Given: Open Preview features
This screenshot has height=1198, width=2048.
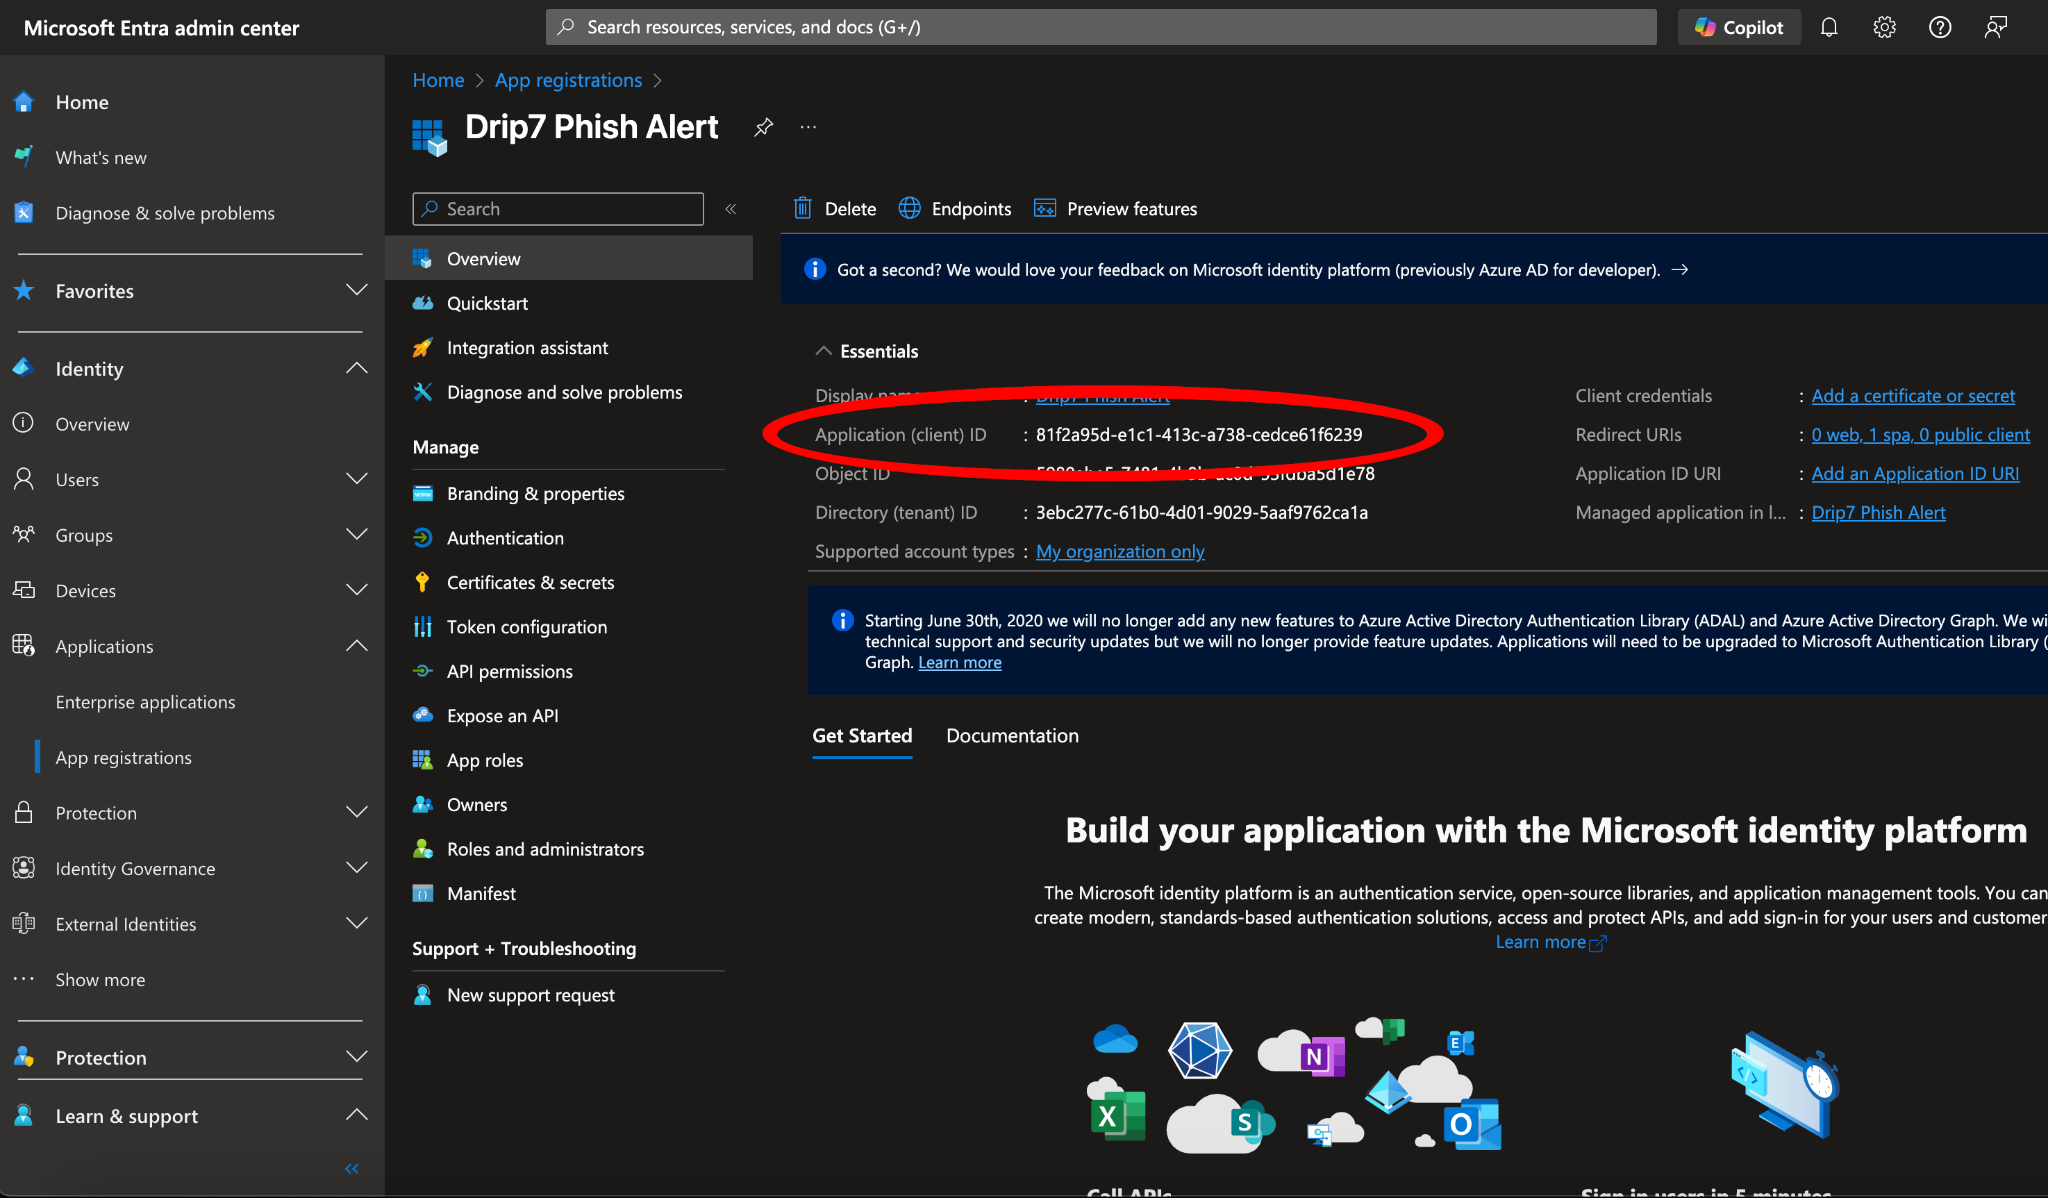Looking at the screenshot, I should click(x=1115, y=209).
